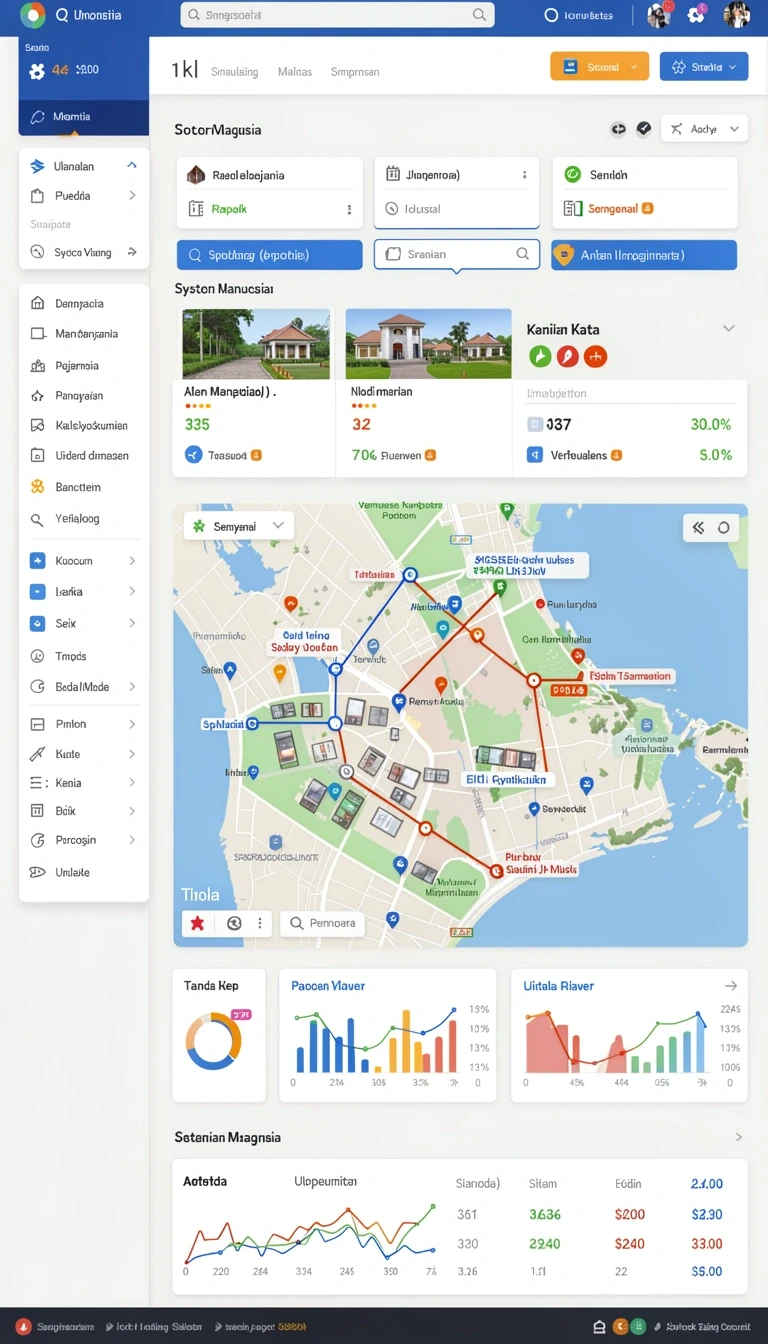
Task: Click the $5.00 value in the table
Action: pyautogui.click(x=706, y=1272)
